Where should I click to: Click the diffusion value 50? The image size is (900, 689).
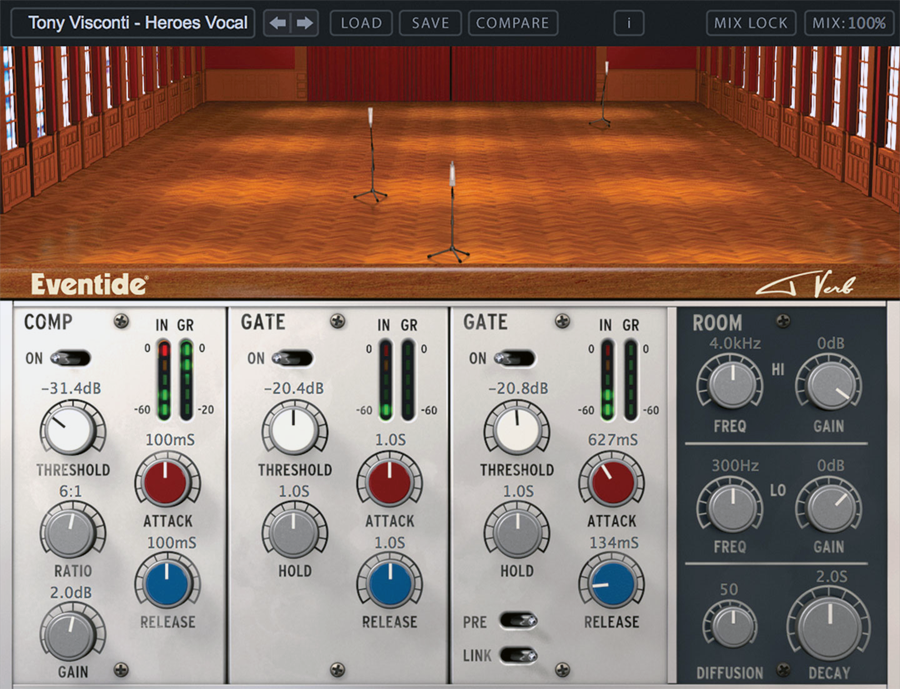tap(728, 590)
